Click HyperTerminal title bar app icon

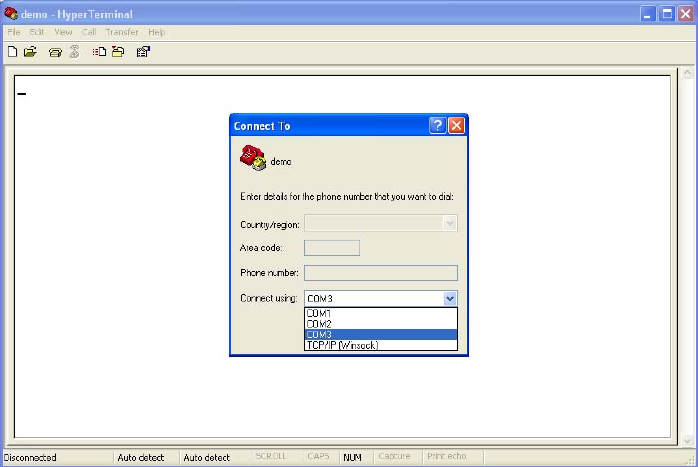pos(11,14)
